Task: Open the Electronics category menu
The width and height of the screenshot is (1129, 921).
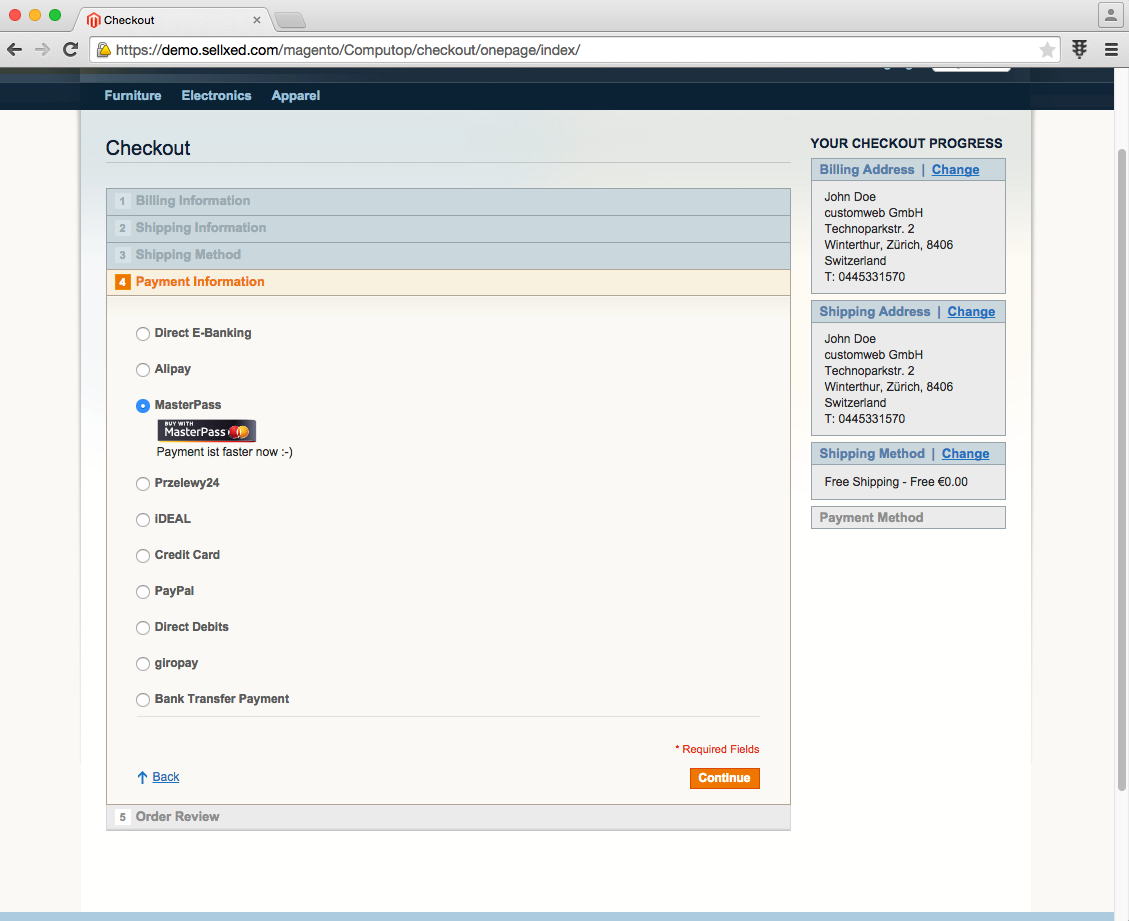Action: click(x=216, y=96)
